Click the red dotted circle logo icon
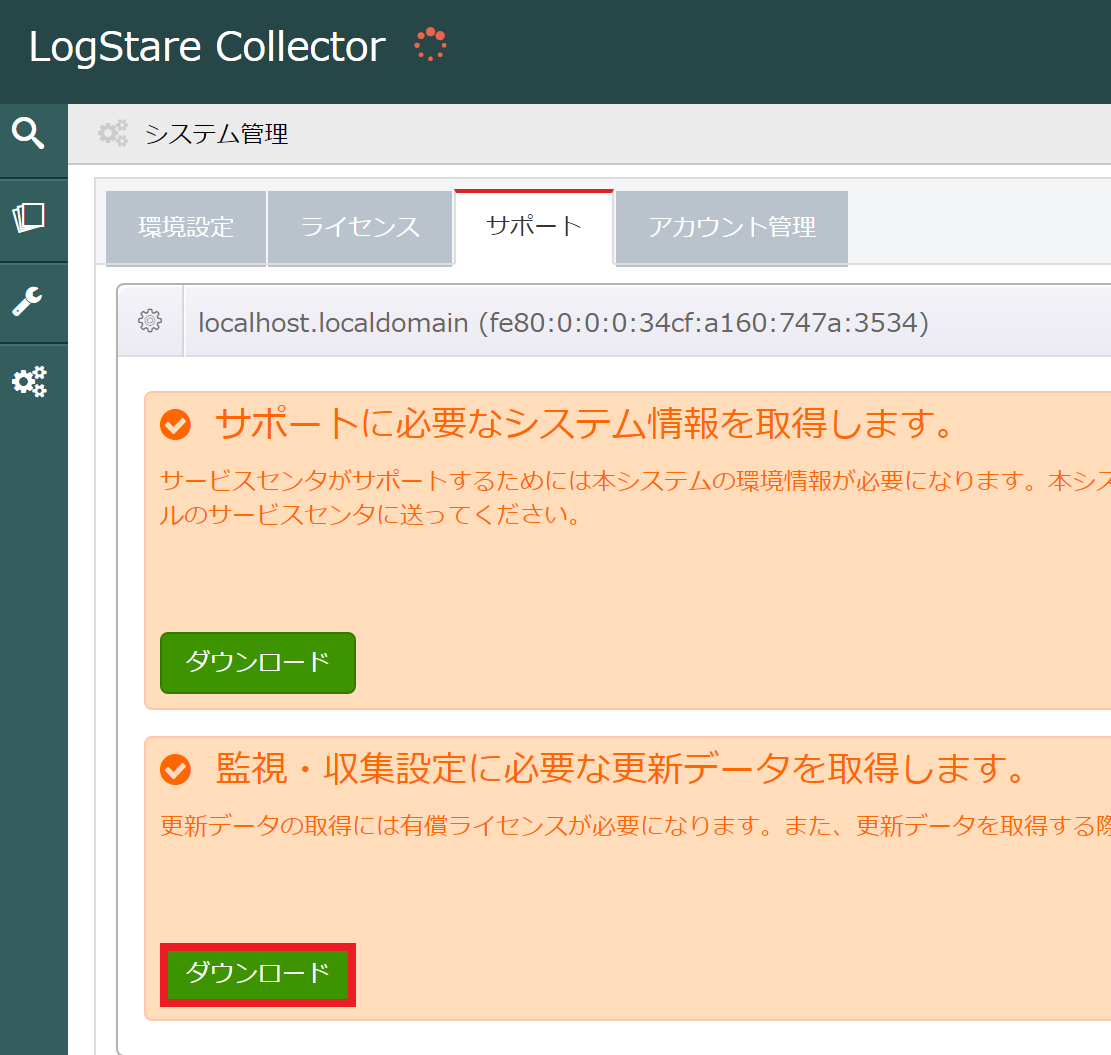 [430, 45]
